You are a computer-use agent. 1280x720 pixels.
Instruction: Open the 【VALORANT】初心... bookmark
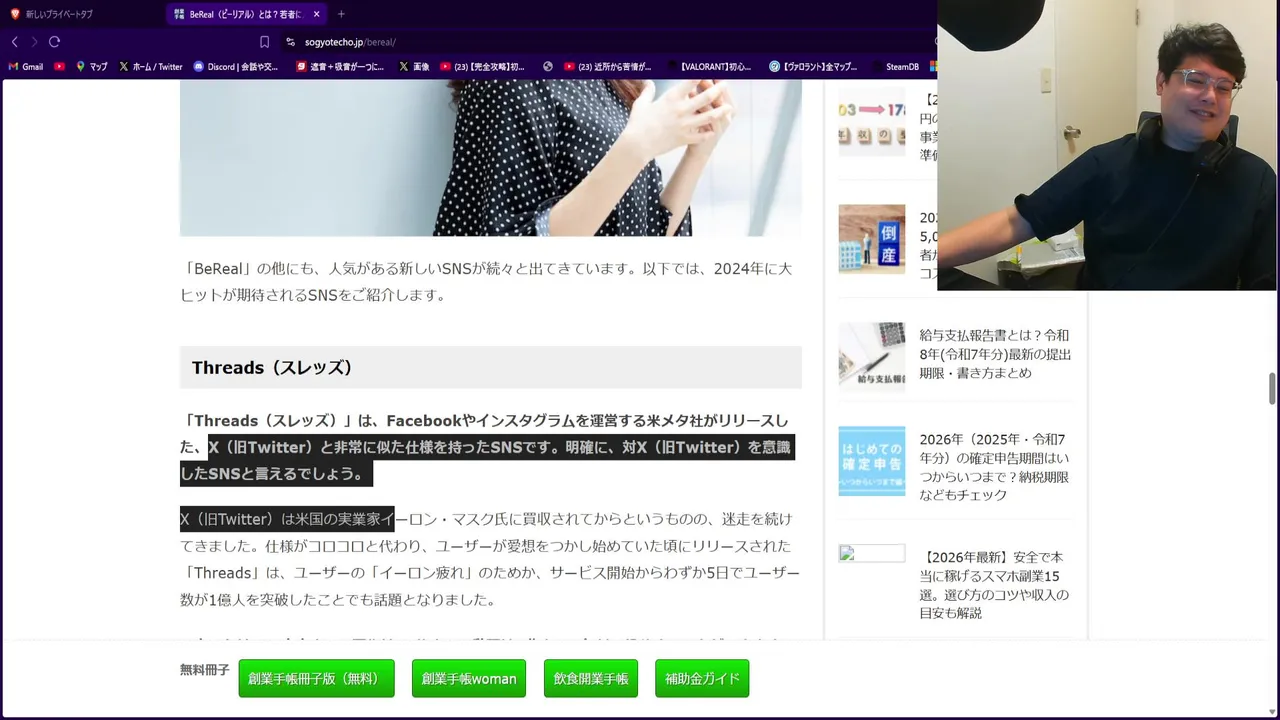coord(708,67)
